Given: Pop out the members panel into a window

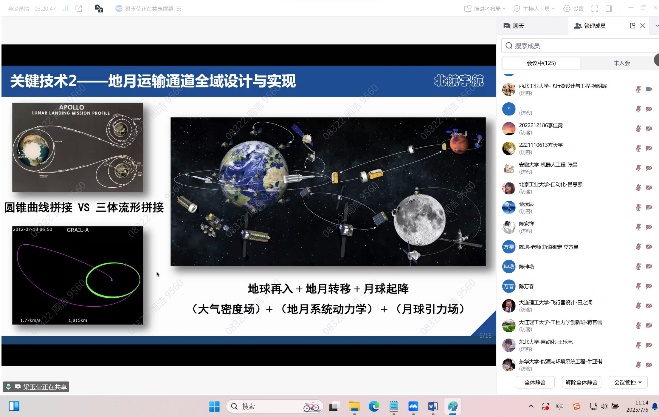Looking at the screenshot, I should (x=632, y=24).
